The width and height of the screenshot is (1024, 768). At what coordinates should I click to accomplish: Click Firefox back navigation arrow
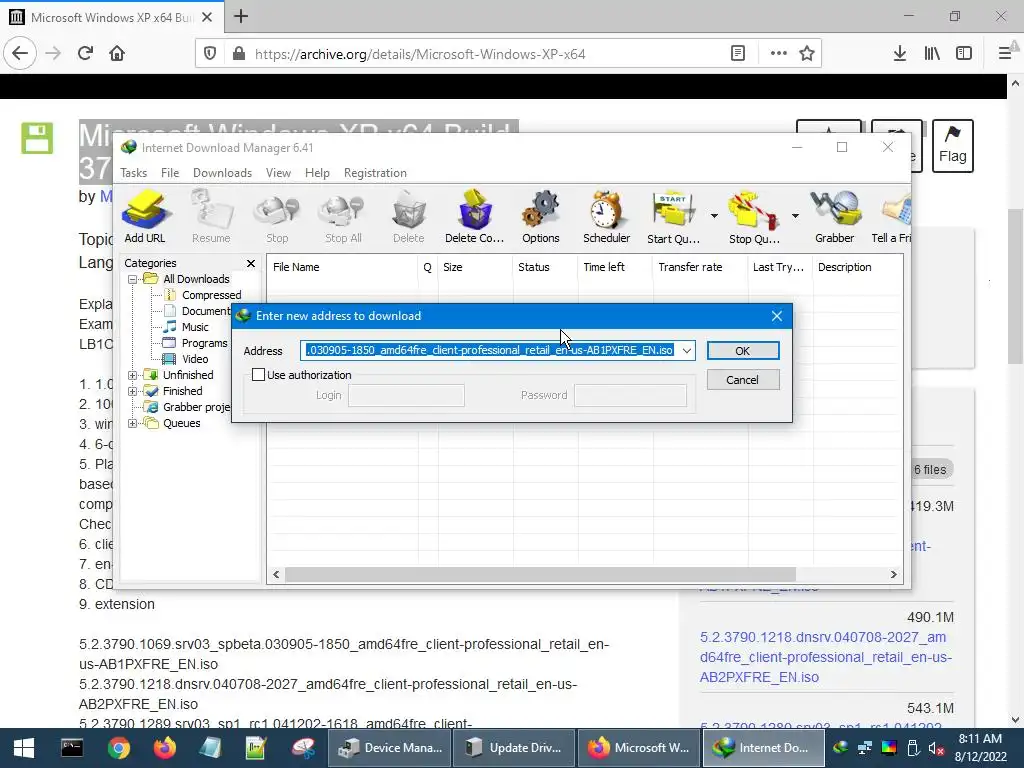pos(20,53)
